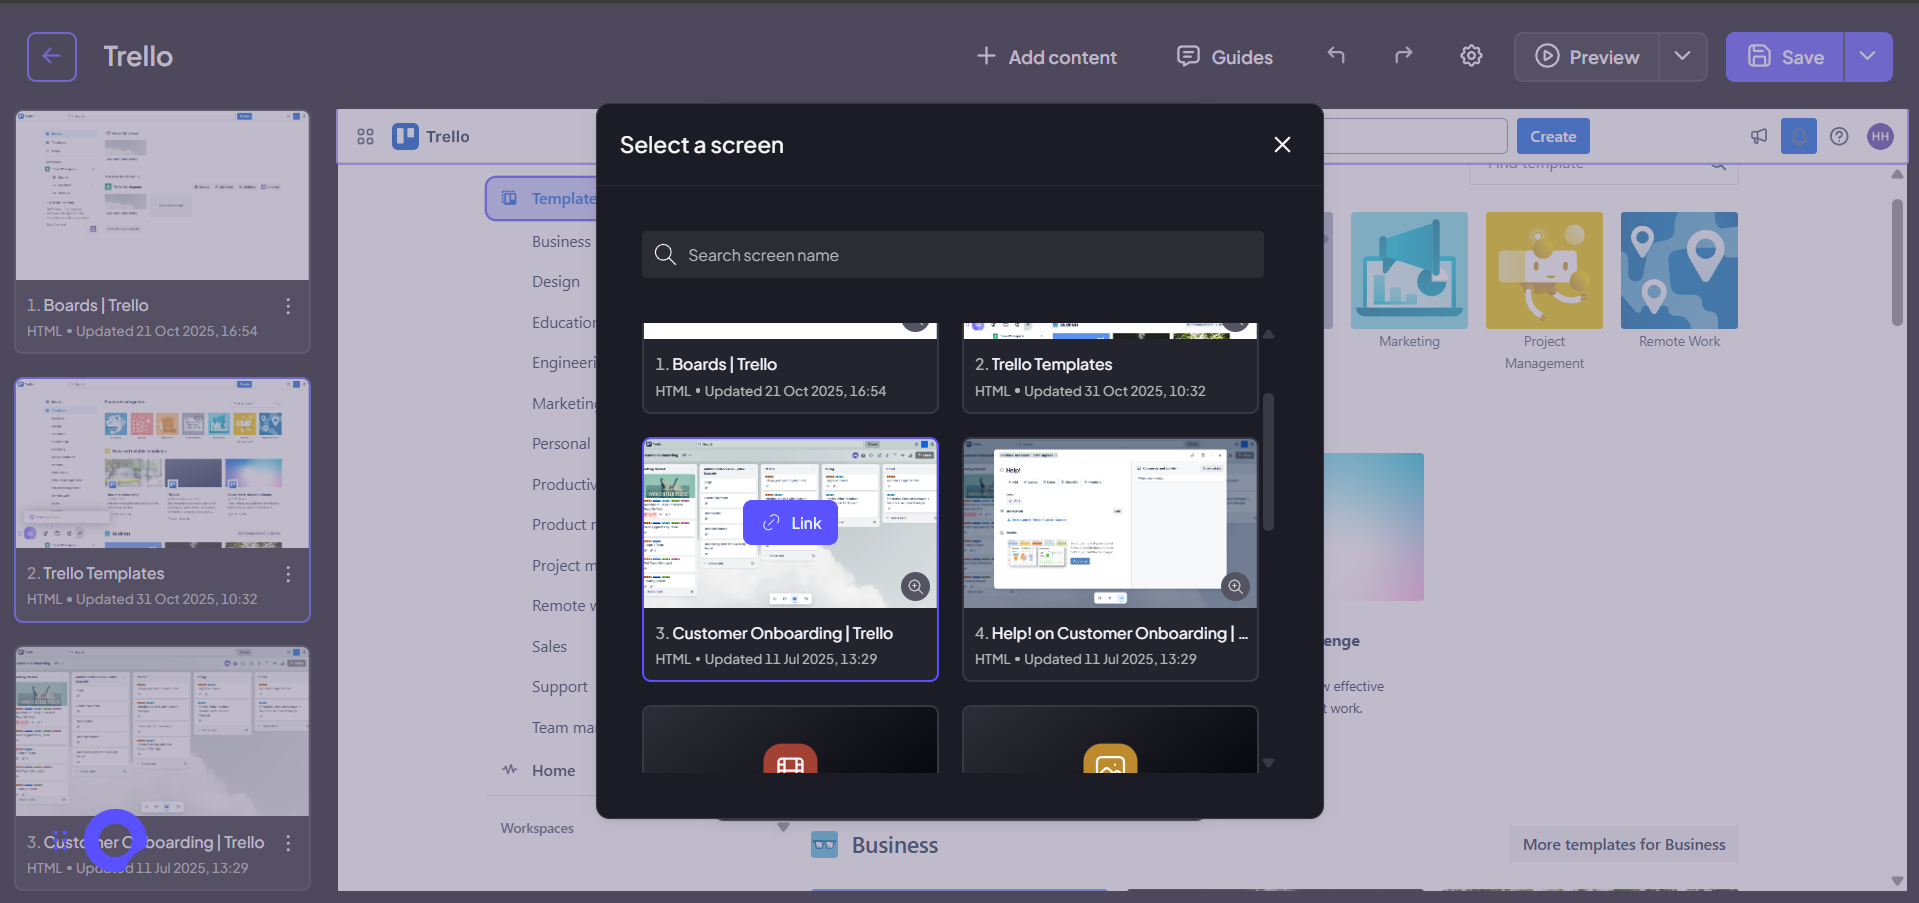Select the 4. Help! on Customer Onboarding card

pyautogui.click(x=1110, y=560)
